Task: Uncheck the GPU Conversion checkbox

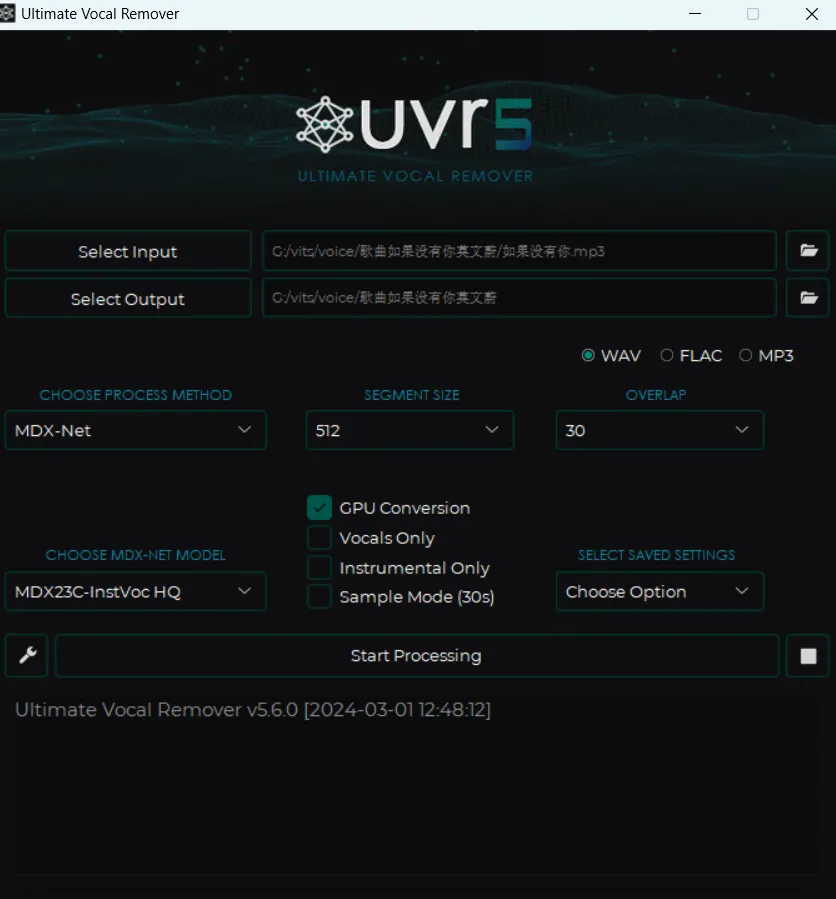Action: pos(319,507)
